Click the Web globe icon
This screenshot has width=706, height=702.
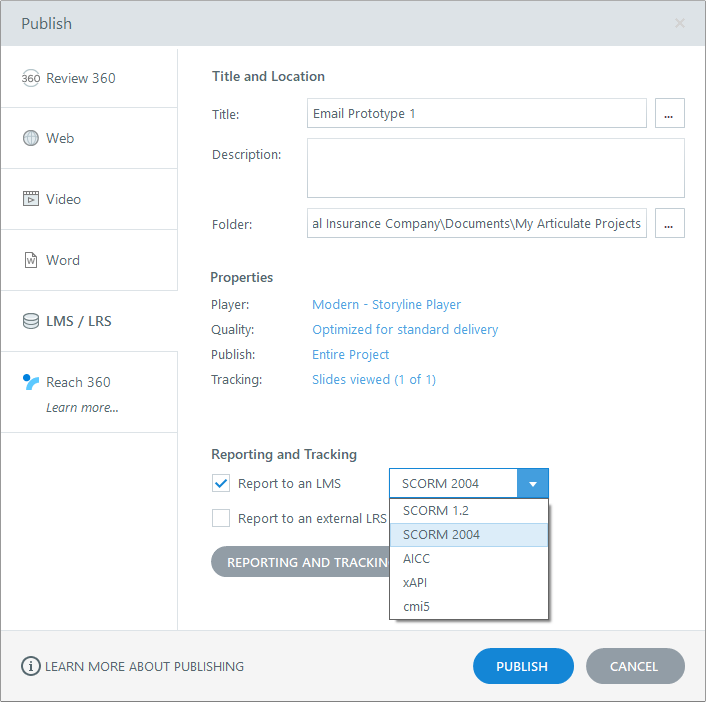31,138
